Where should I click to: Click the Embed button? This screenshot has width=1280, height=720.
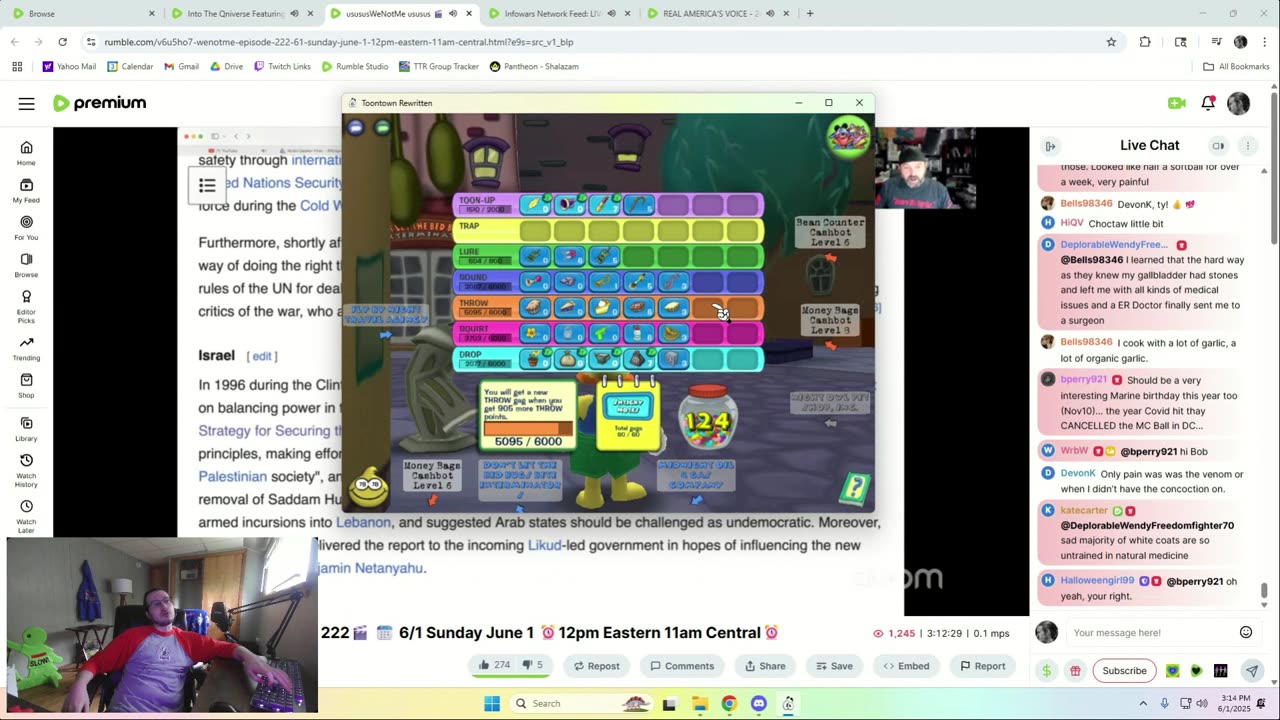point(906,666)
